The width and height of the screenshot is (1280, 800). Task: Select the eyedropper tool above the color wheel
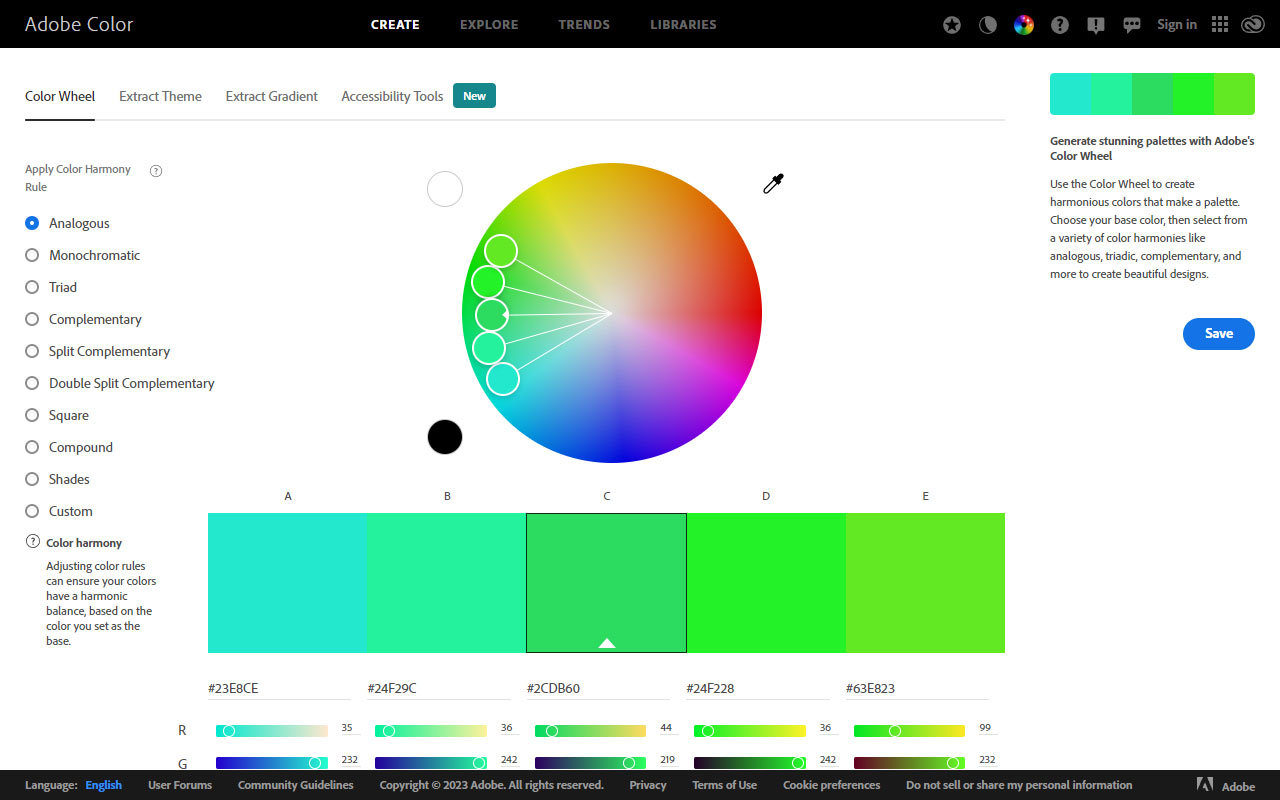click(x=772, y=184)
